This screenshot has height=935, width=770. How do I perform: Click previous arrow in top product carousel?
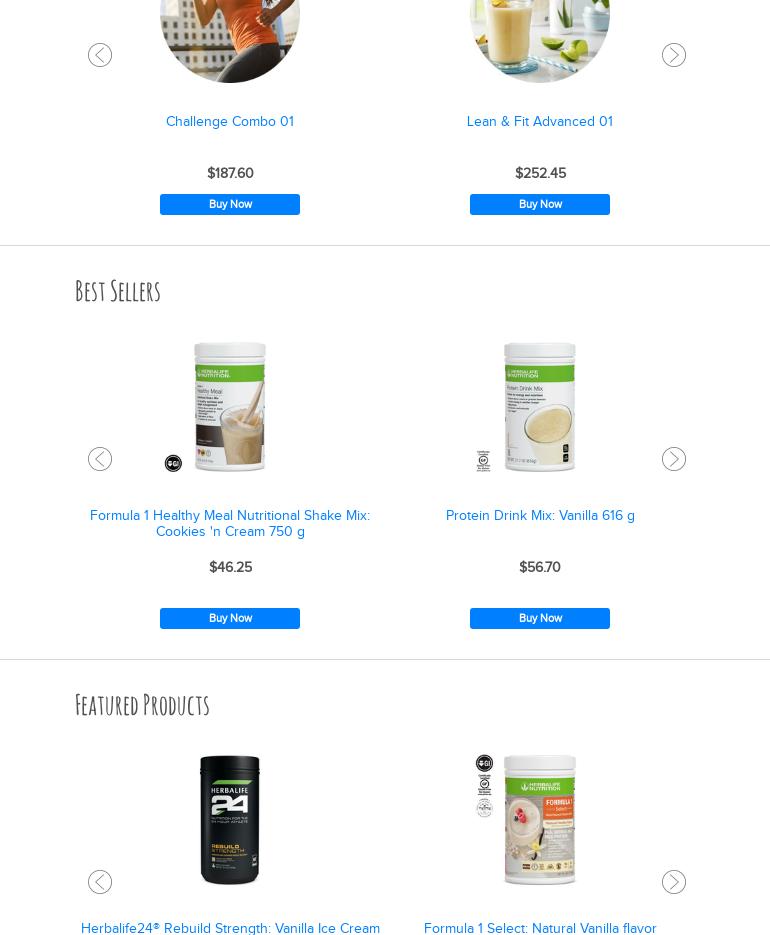[100, 55]
